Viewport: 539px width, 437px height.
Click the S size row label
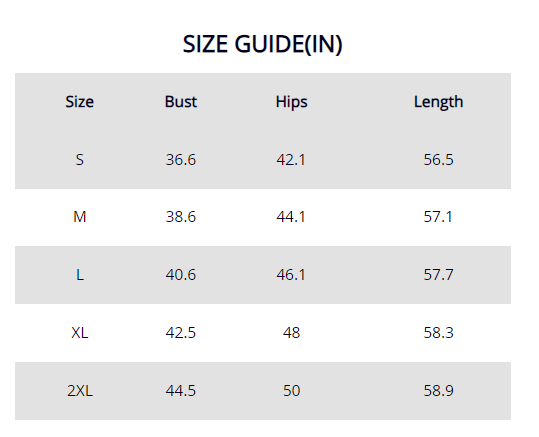pos(80,160)
